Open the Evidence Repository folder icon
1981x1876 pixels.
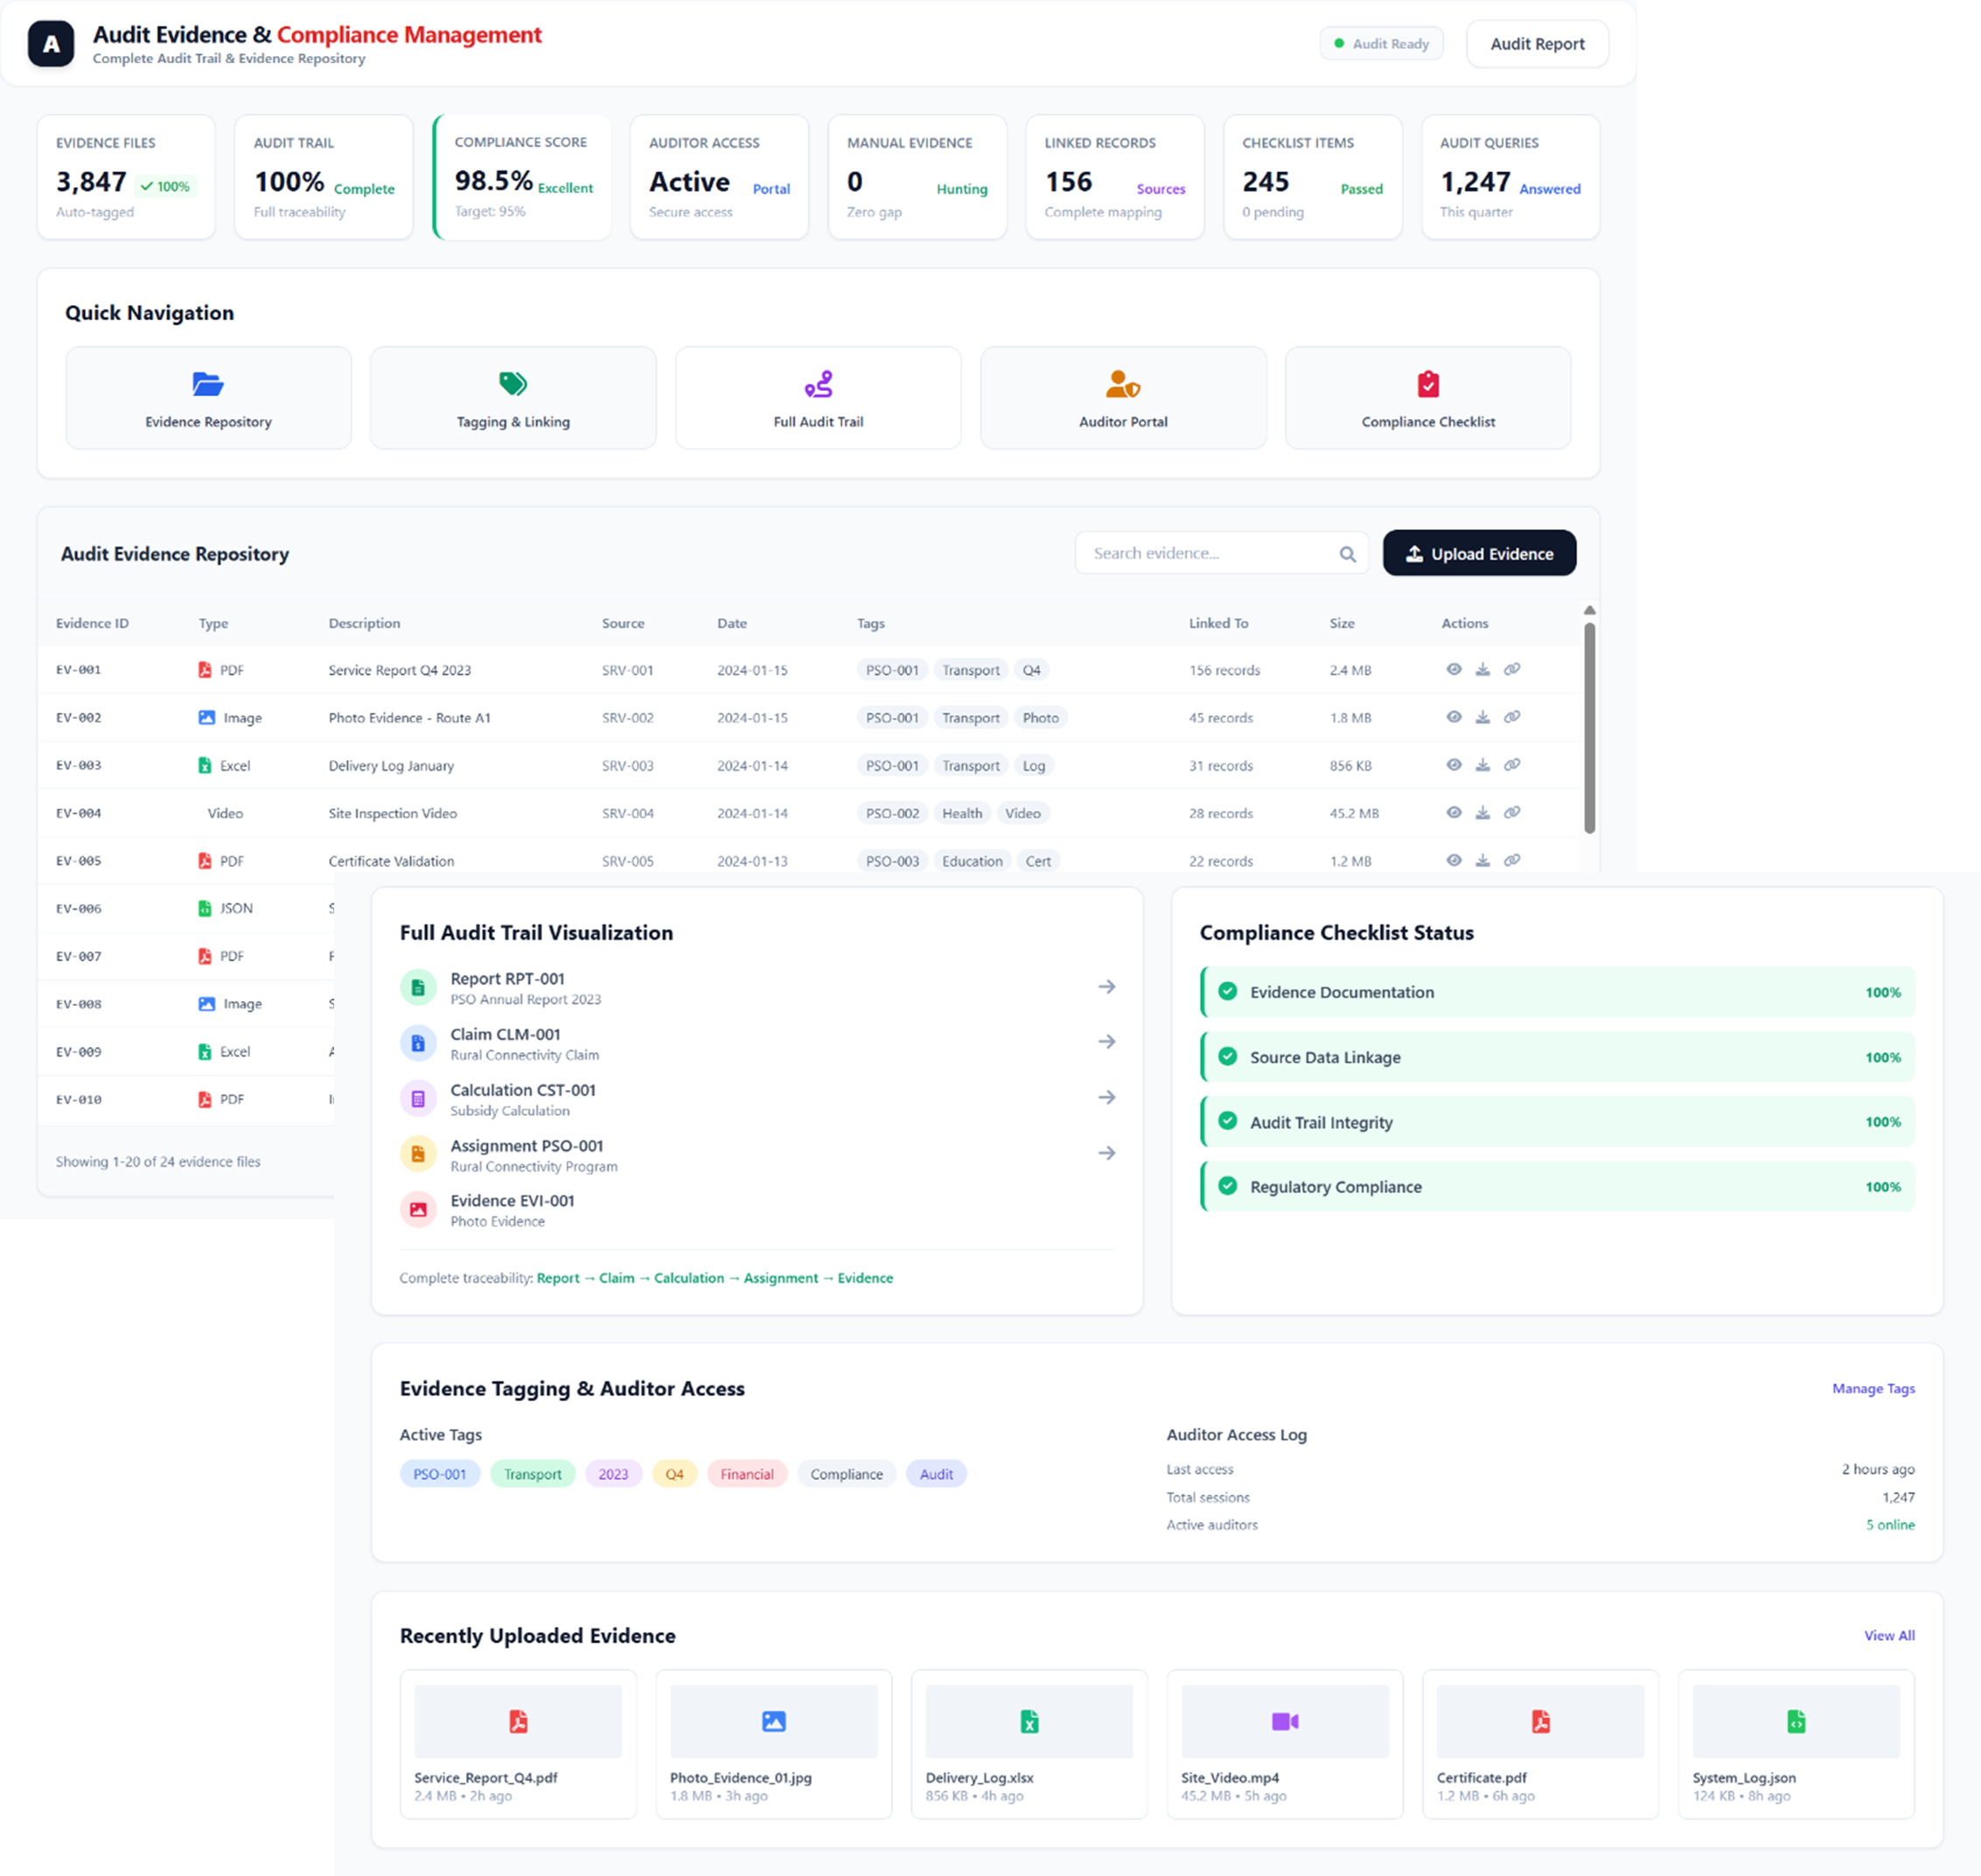tap(208, 384)
